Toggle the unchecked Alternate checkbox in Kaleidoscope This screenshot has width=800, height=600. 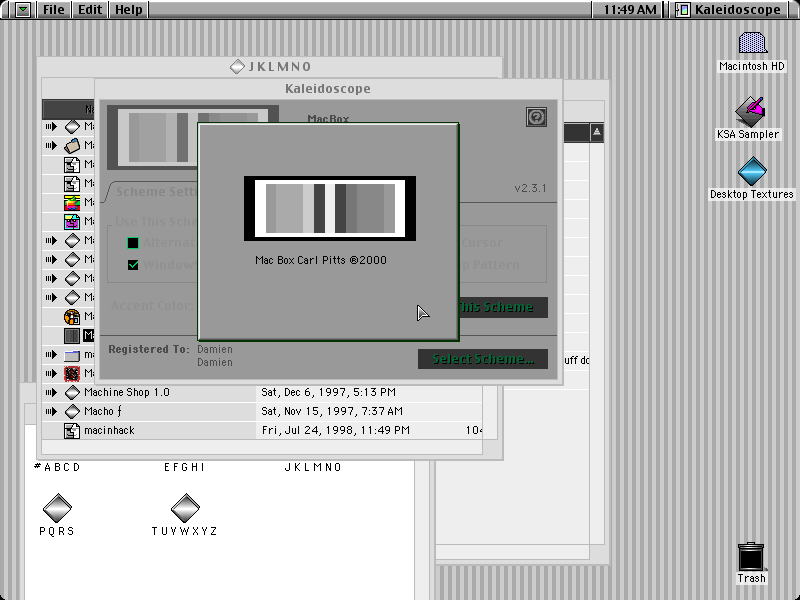(x=133, y=243)
